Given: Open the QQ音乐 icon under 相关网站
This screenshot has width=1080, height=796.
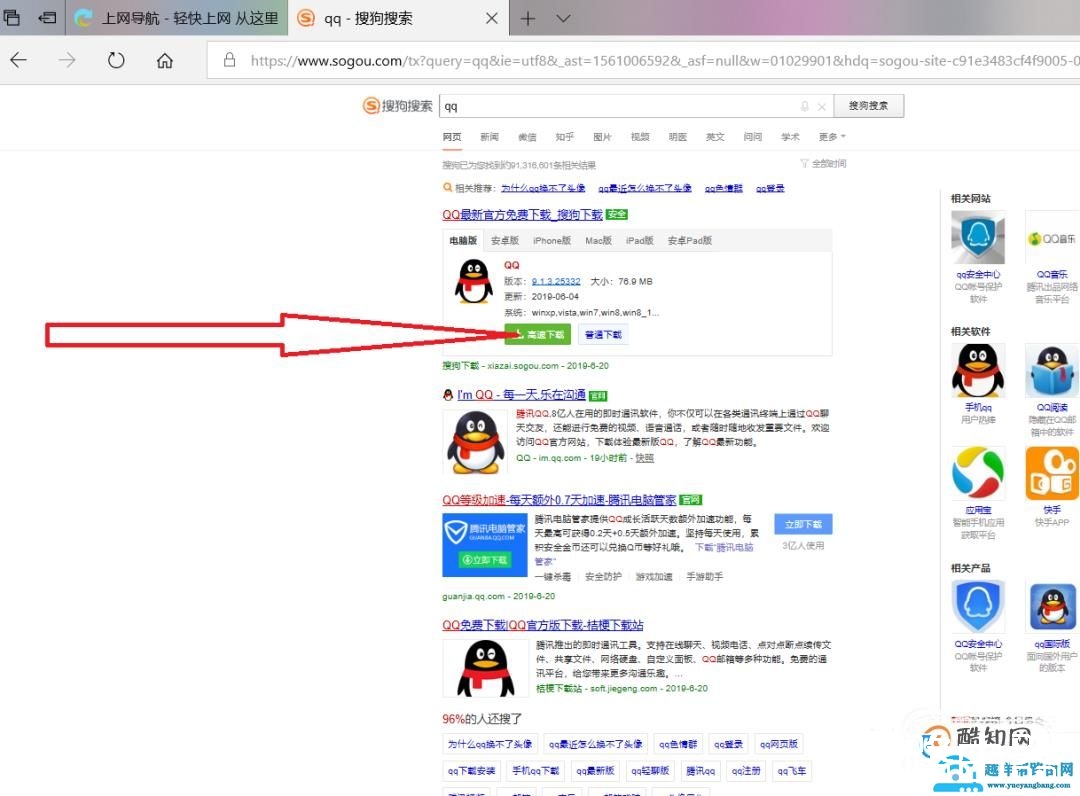Looking at the screenshot, I should point(1052,238).
